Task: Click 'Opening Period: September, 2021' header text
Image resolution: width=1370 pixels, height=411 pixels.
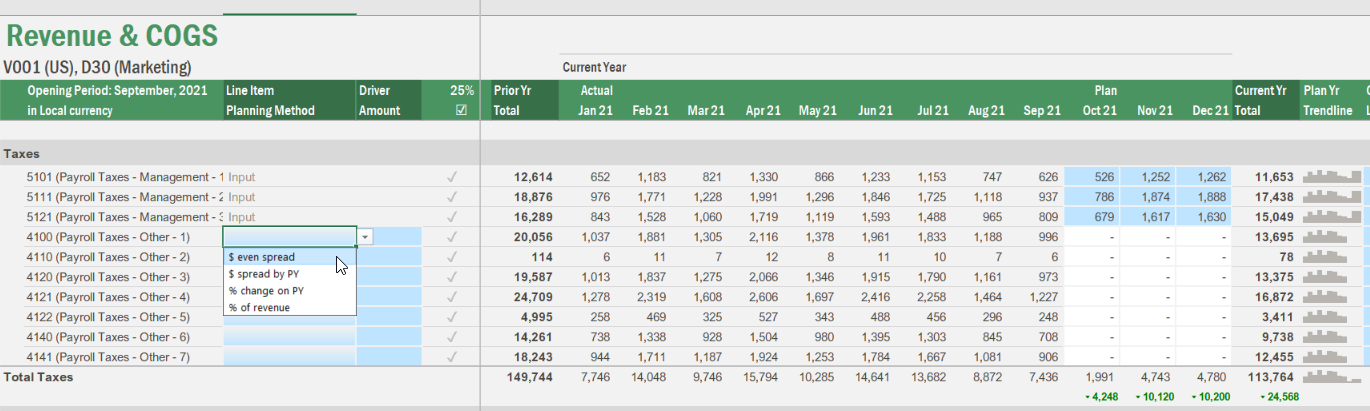Action: pos(117,91)
